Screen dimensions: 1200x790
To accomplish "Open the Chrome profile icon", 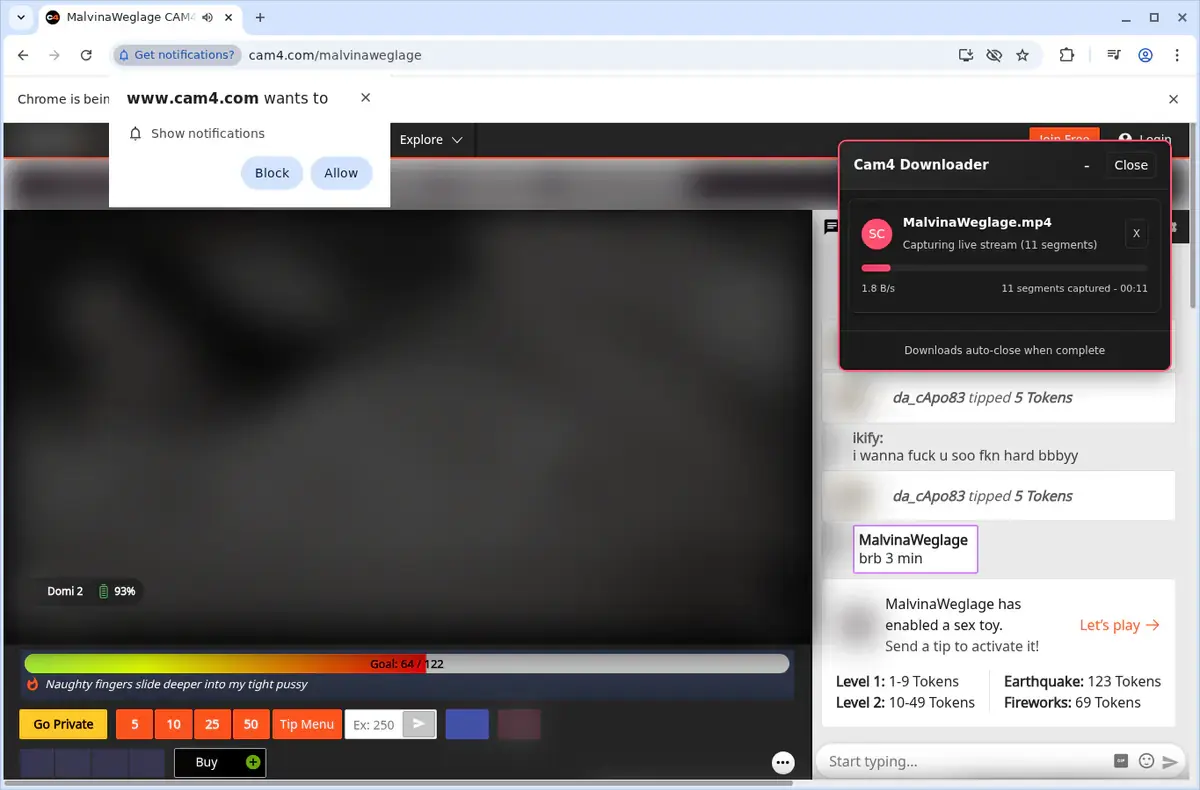I will click(x=1146, y=55).
